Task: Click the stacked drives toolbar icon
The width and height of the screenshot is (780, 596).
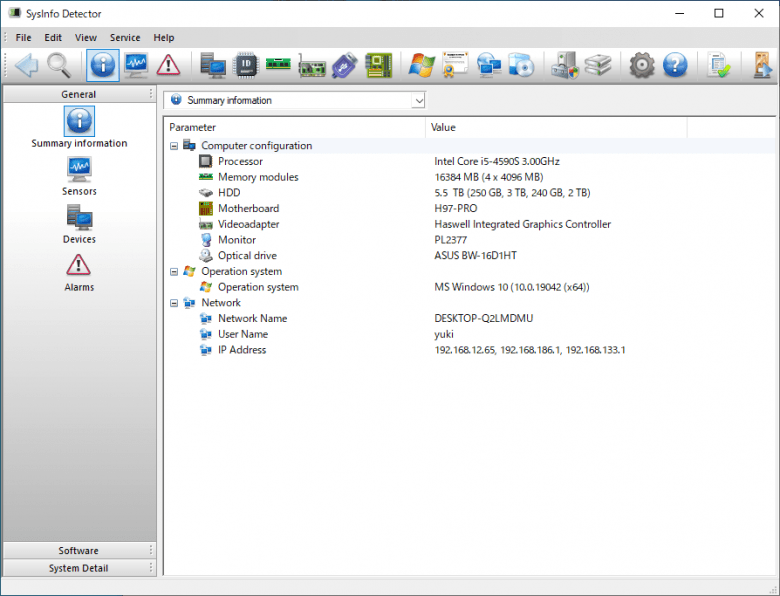Action: (x=597, y=65)
